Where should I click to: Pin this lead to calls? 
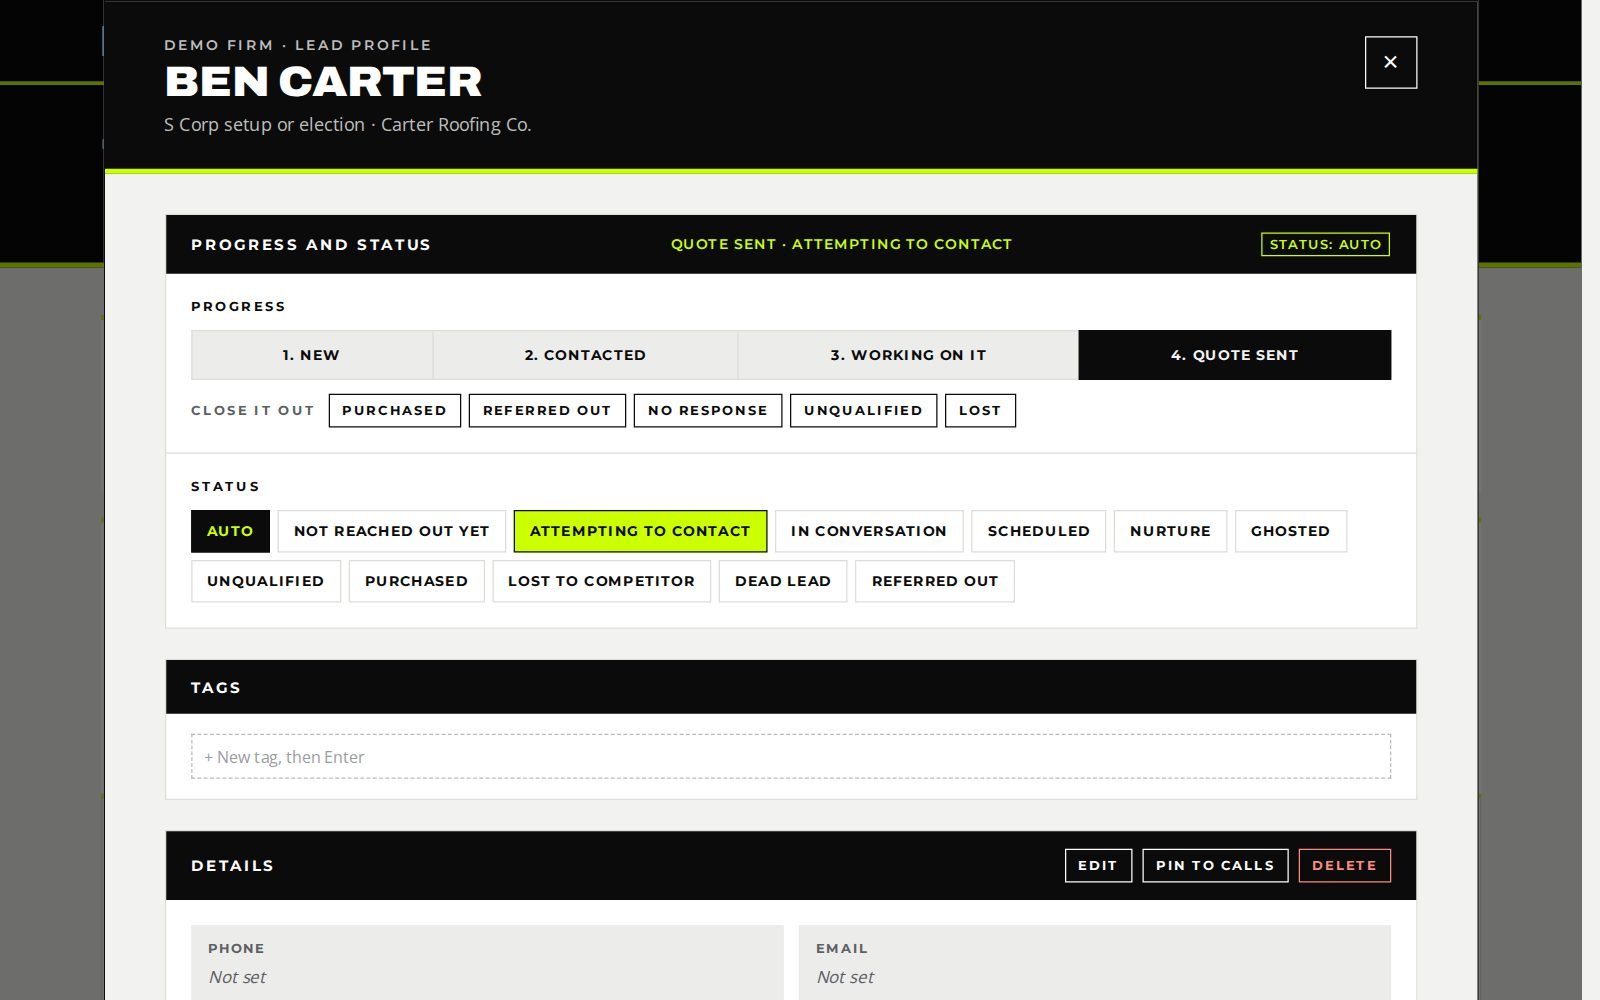1215,866
